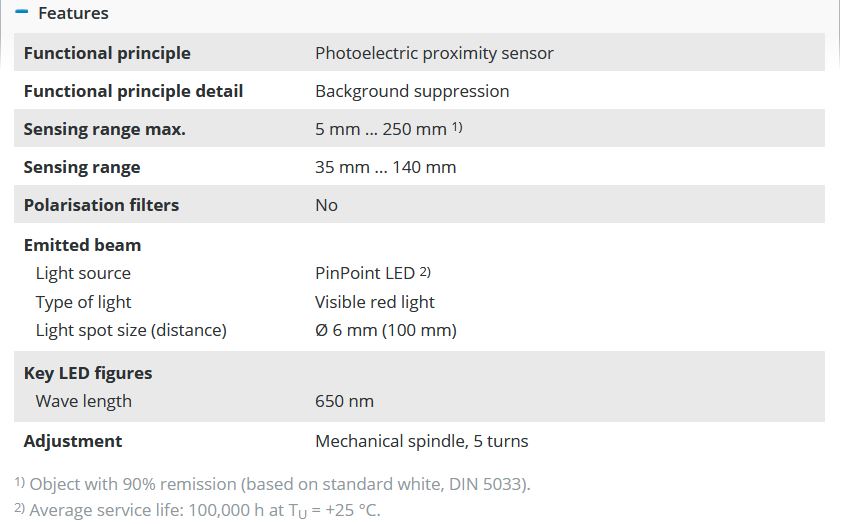Screen dimensions: 841x524
Task: Collapse the Features section minus icon
Action: [23, 13]
